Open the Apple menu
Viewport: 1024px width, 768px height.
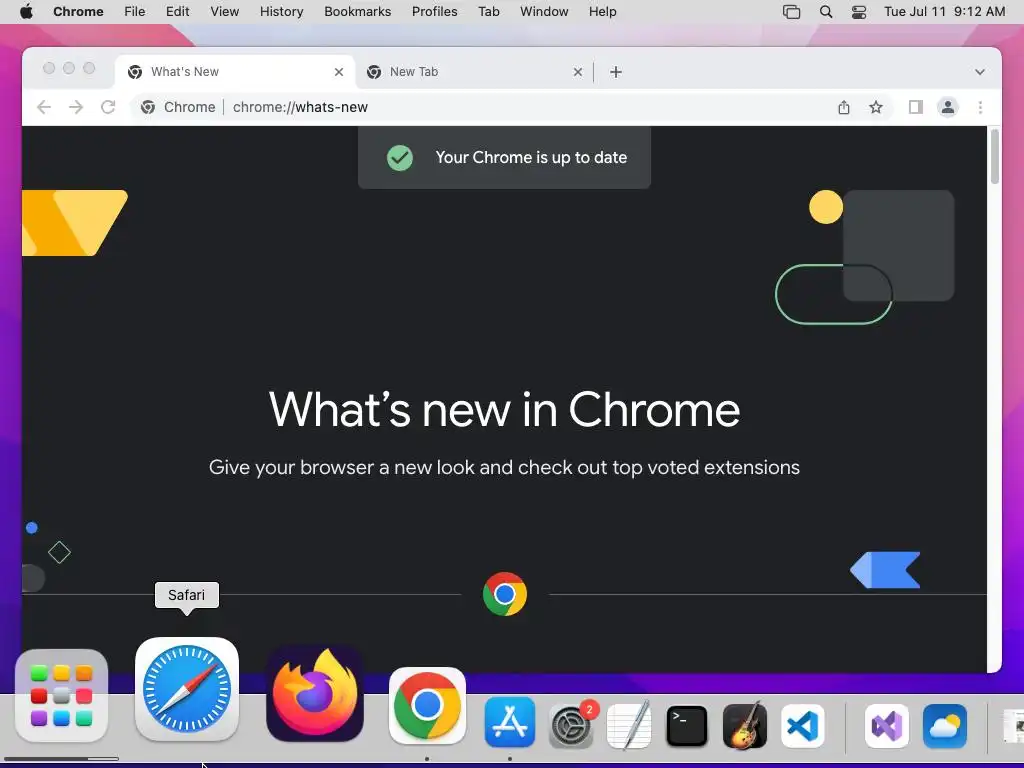(x=26, y=12)
